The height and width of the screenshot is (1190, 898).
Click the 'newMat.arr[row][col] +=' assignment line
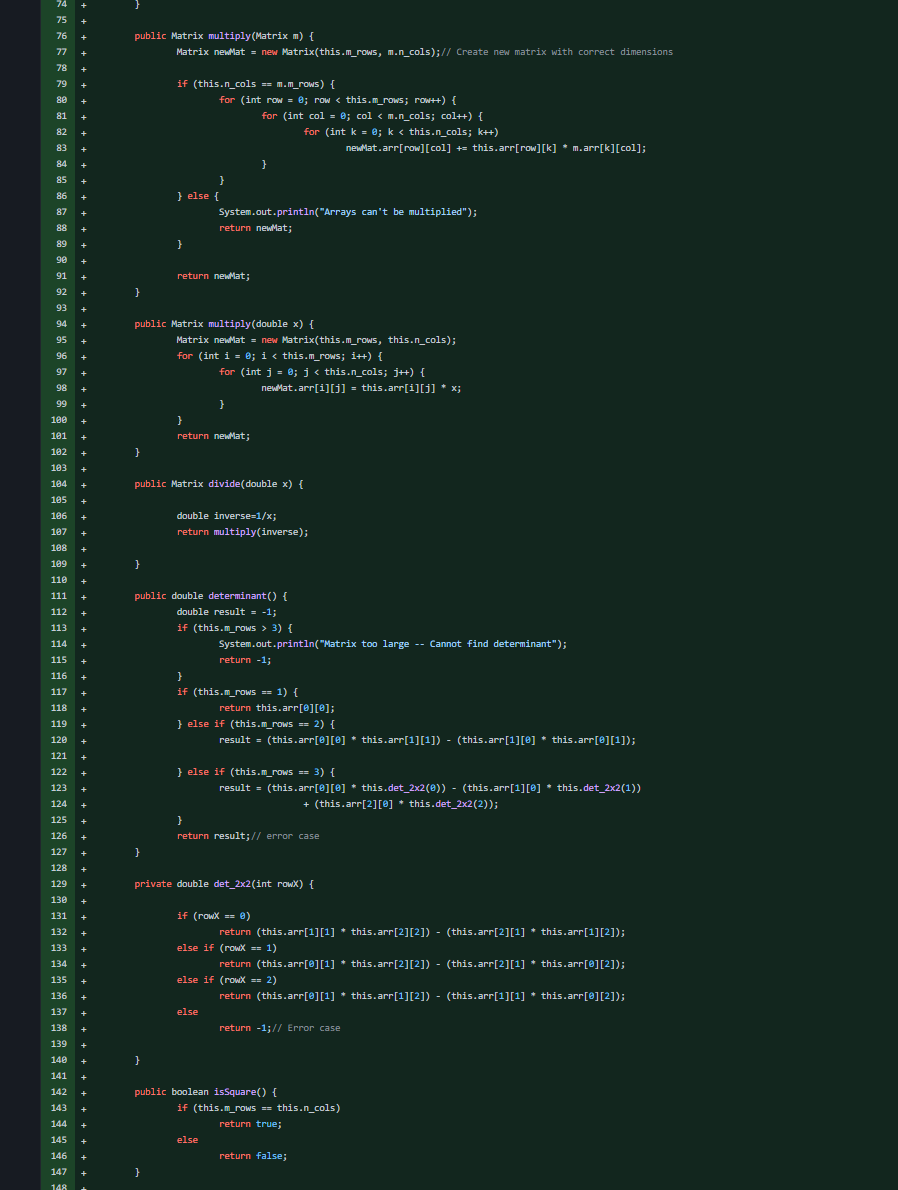496,148
